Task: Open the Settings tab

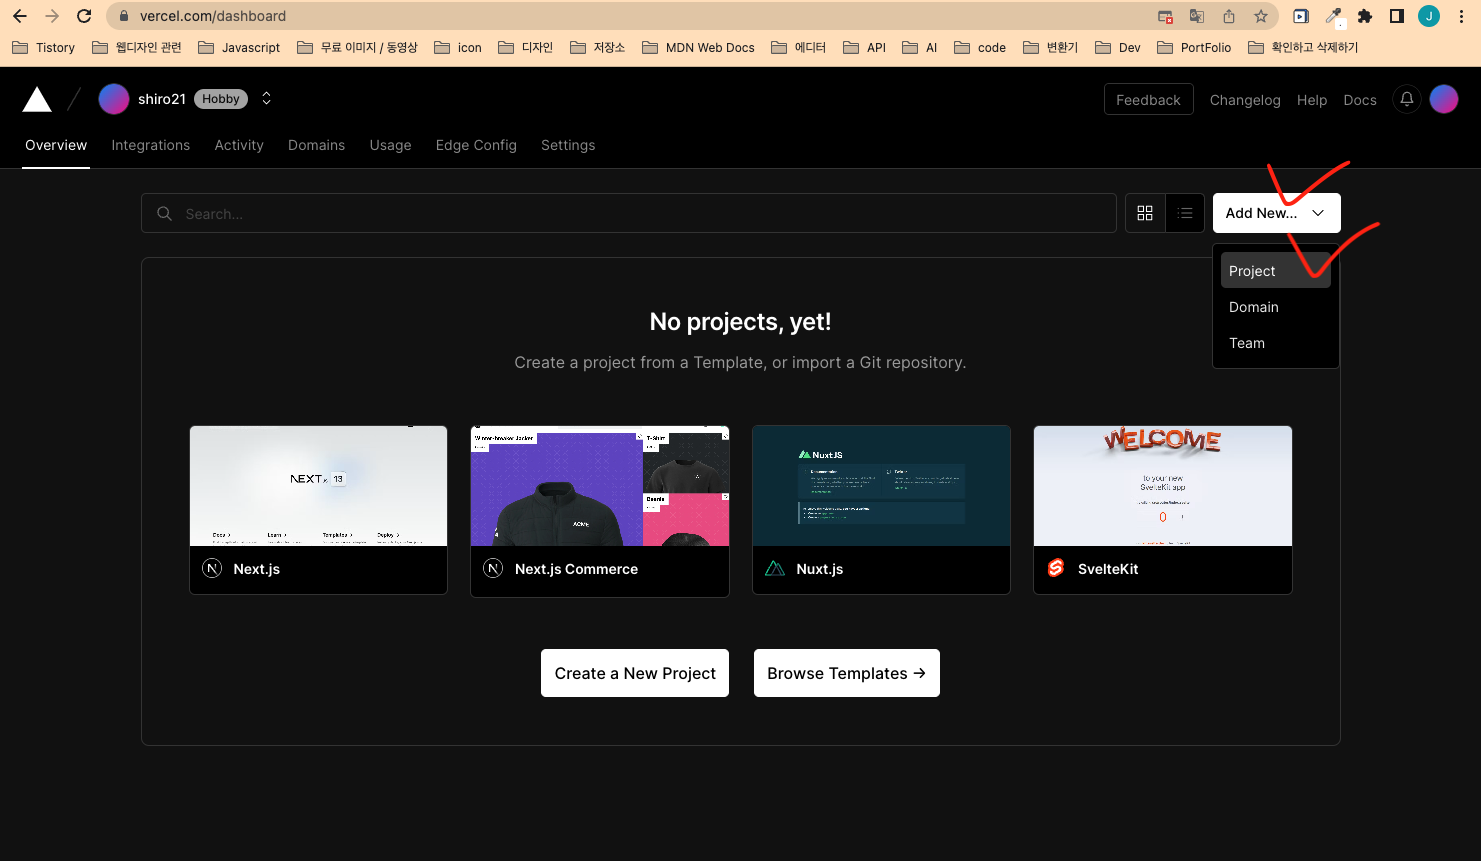Action: 568,145
